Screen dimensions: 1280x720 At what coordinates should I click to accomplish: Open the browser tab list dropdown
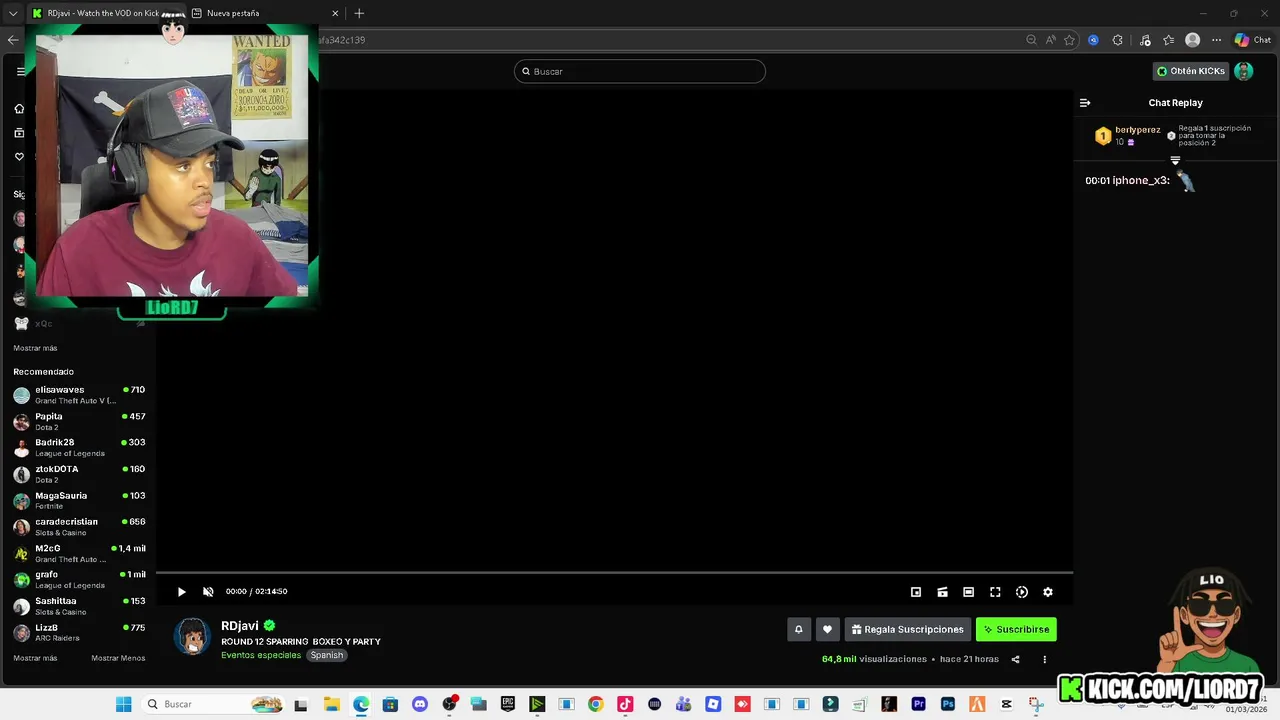click(12, 13)
